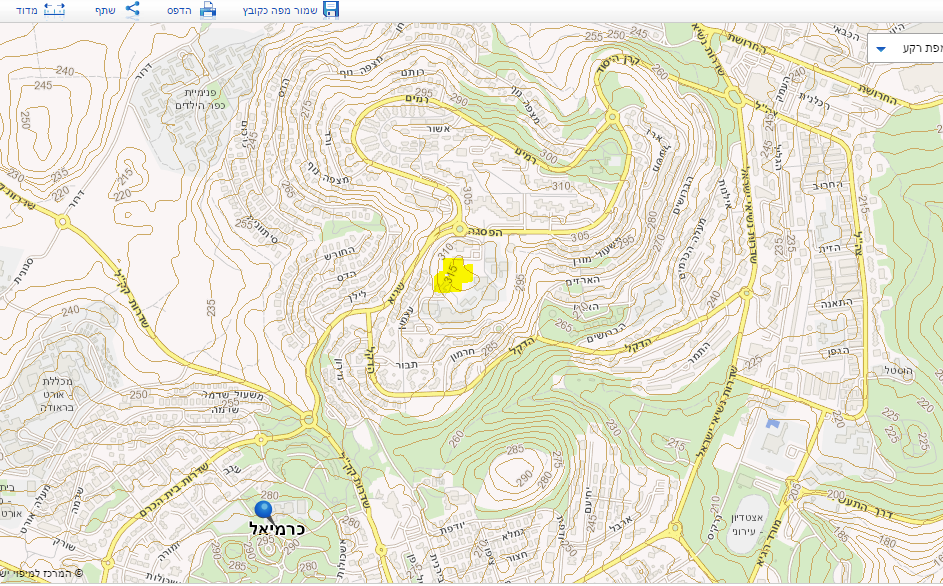Click the blue pin marker above כרמיאל
The height and width of the screenshot is (586, 943).
(264, 511)
